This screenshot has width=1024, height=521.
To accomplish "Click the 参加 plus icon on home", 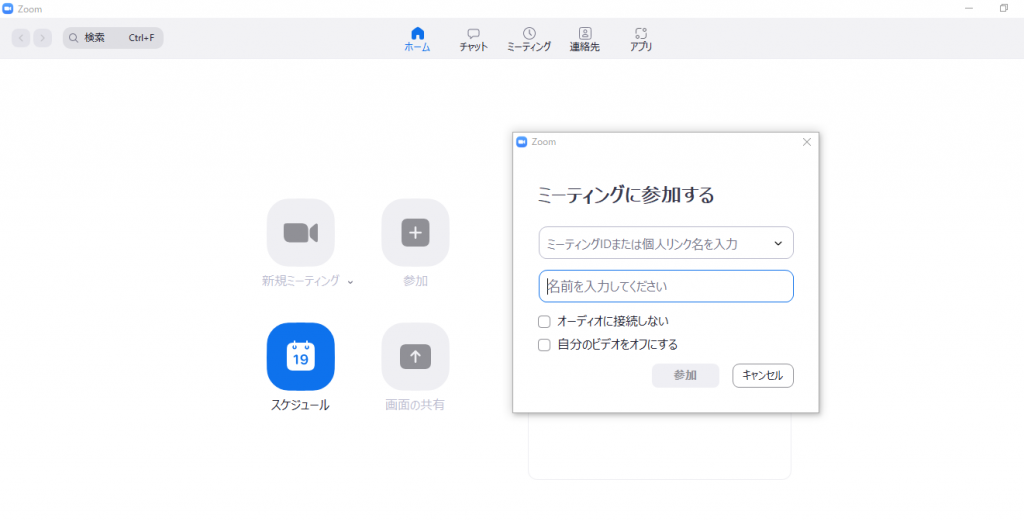I will point(415,232).
